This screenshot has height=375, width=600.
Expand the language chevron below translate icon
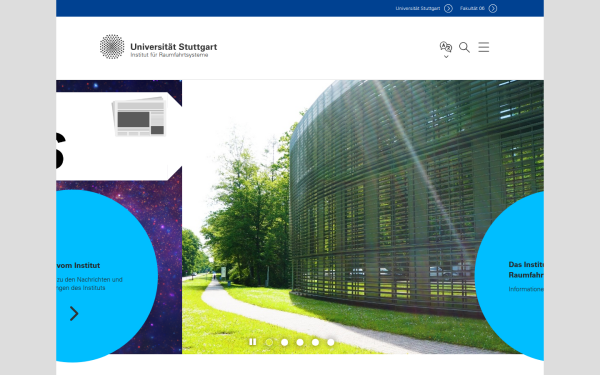(446, 57)
